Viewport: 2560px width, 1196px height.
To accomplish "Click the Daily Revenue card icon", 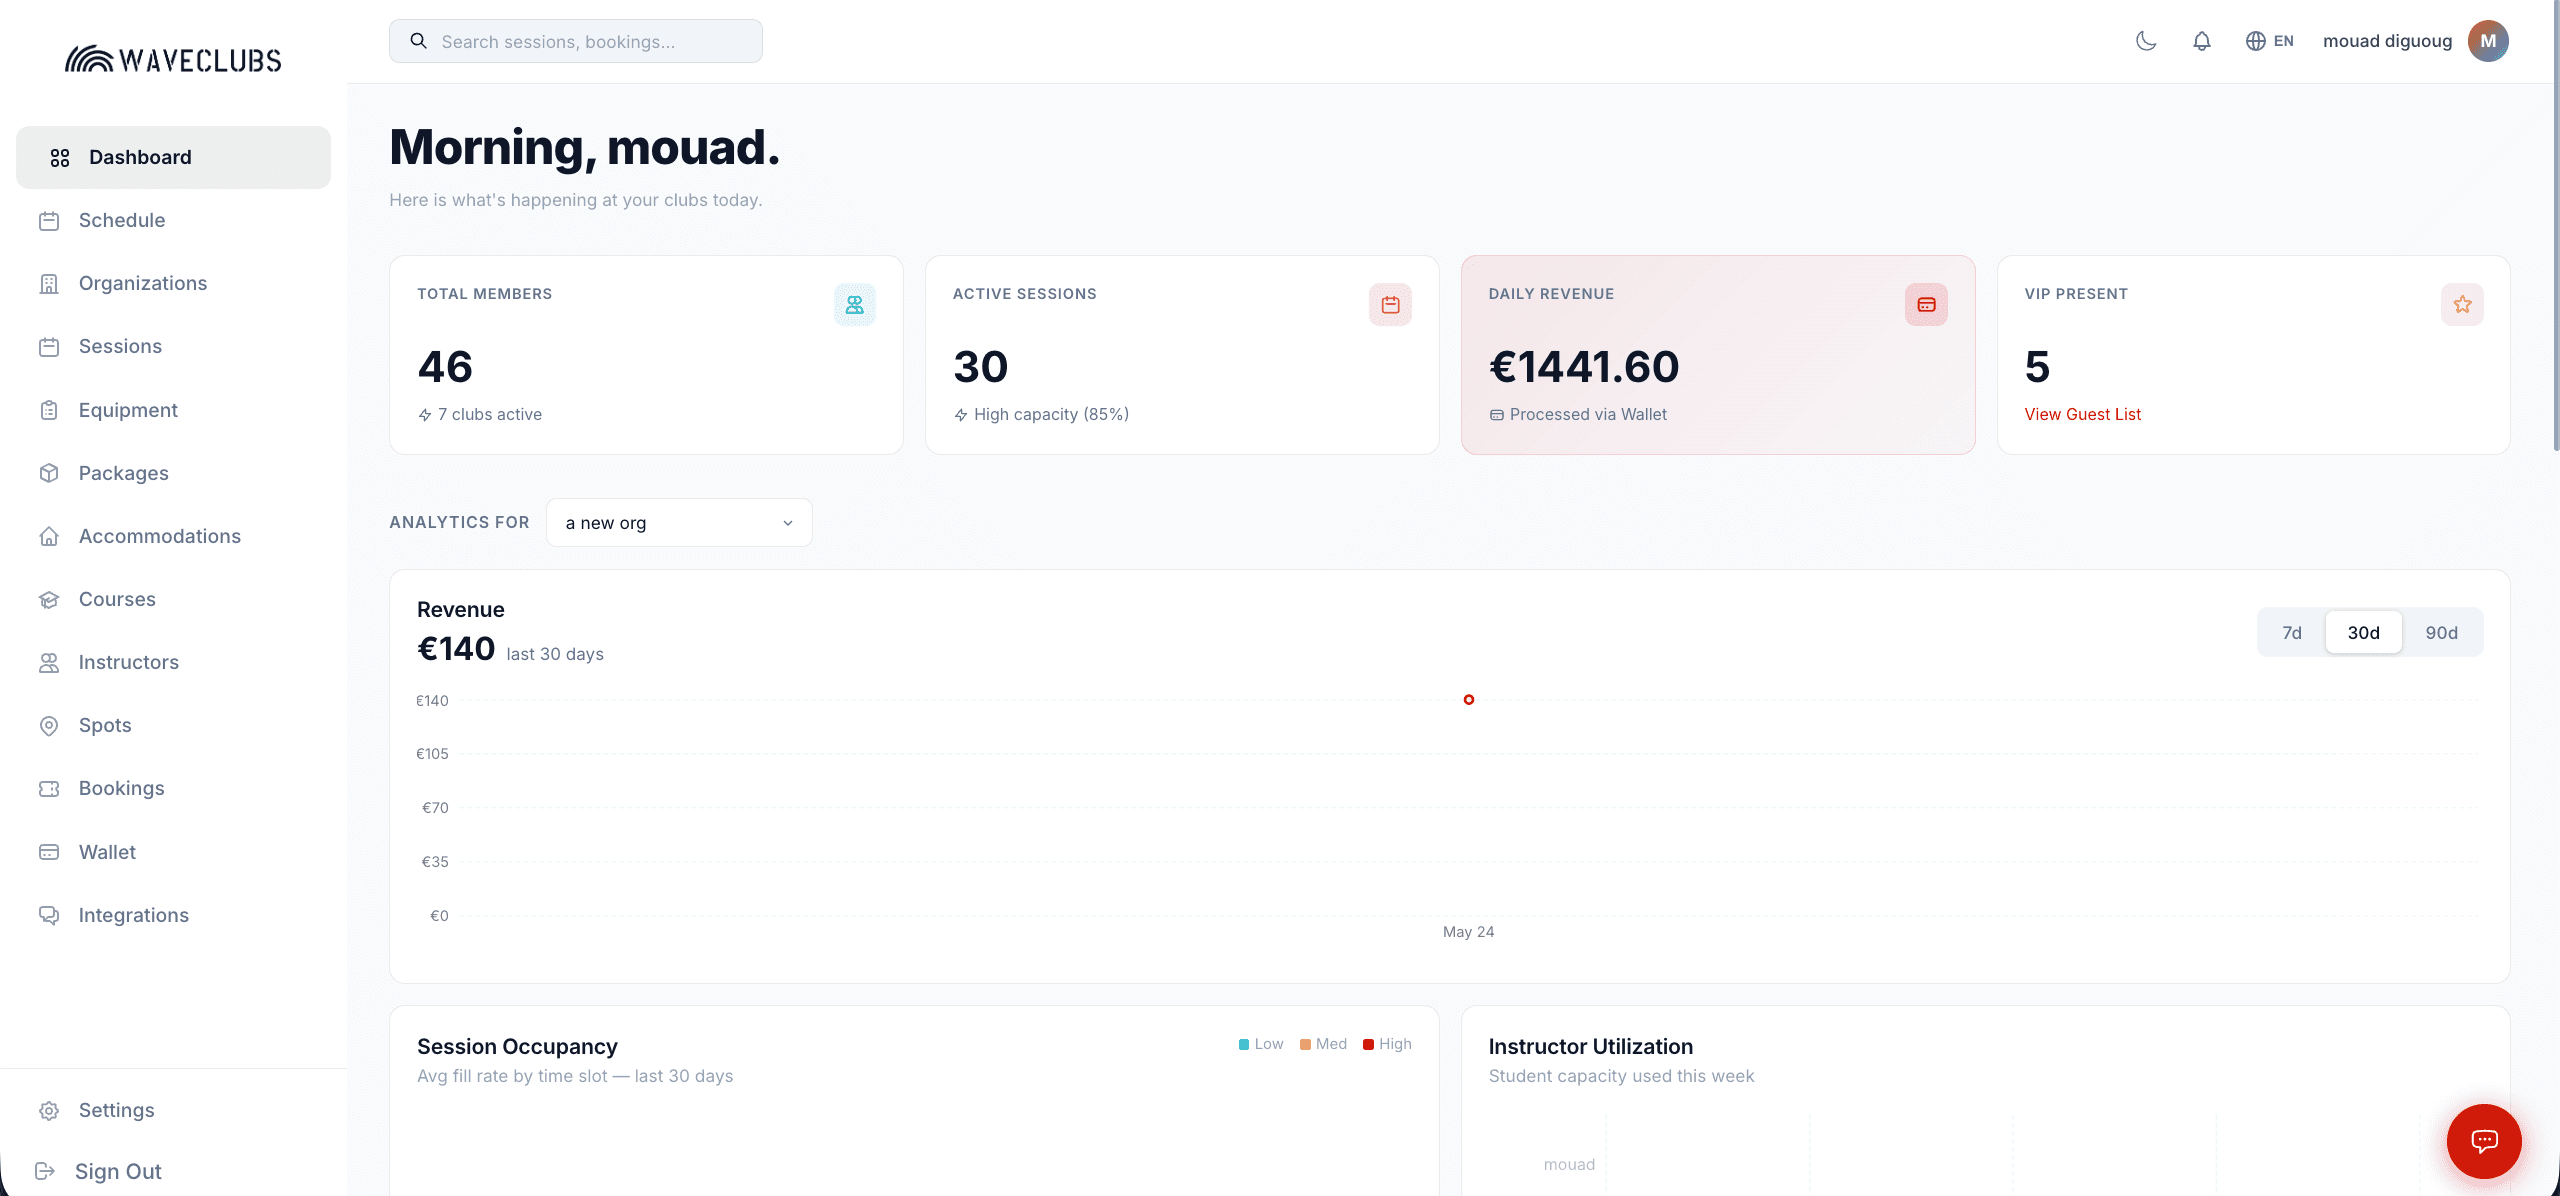I will pyautogui.click(x=1926, y=305).
